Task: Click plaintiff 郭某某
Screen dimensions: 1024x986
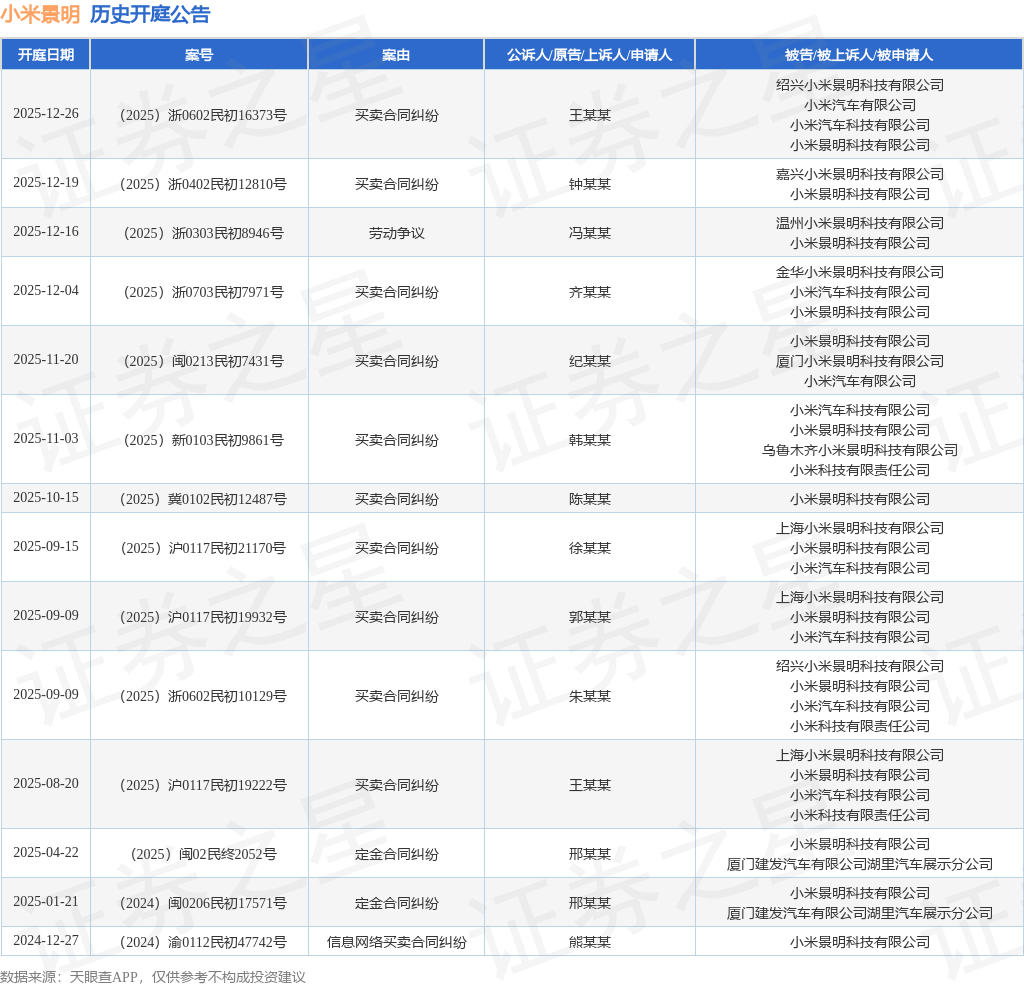Action: point(590,618)
